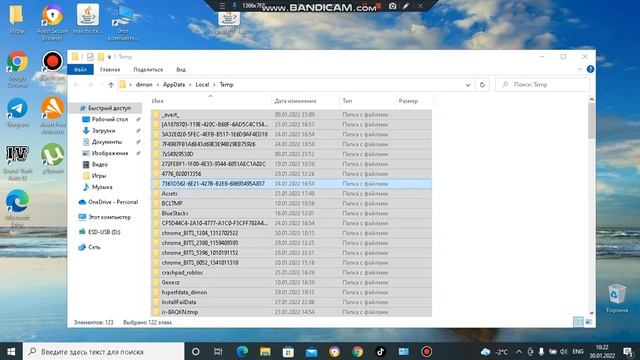Open Task View on the taskbar
Image resolution: width=640 pixels, height=360 pixels.
click(218, 351)
